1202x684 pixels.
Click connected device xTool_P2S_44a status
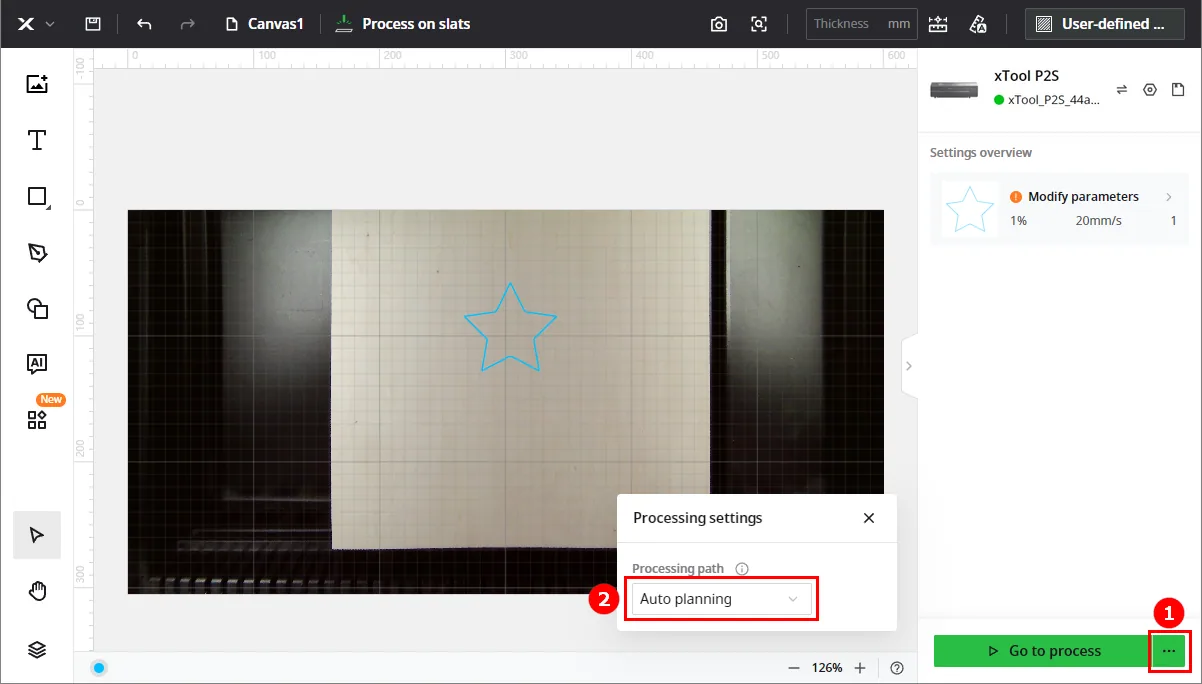(1047, 100)
